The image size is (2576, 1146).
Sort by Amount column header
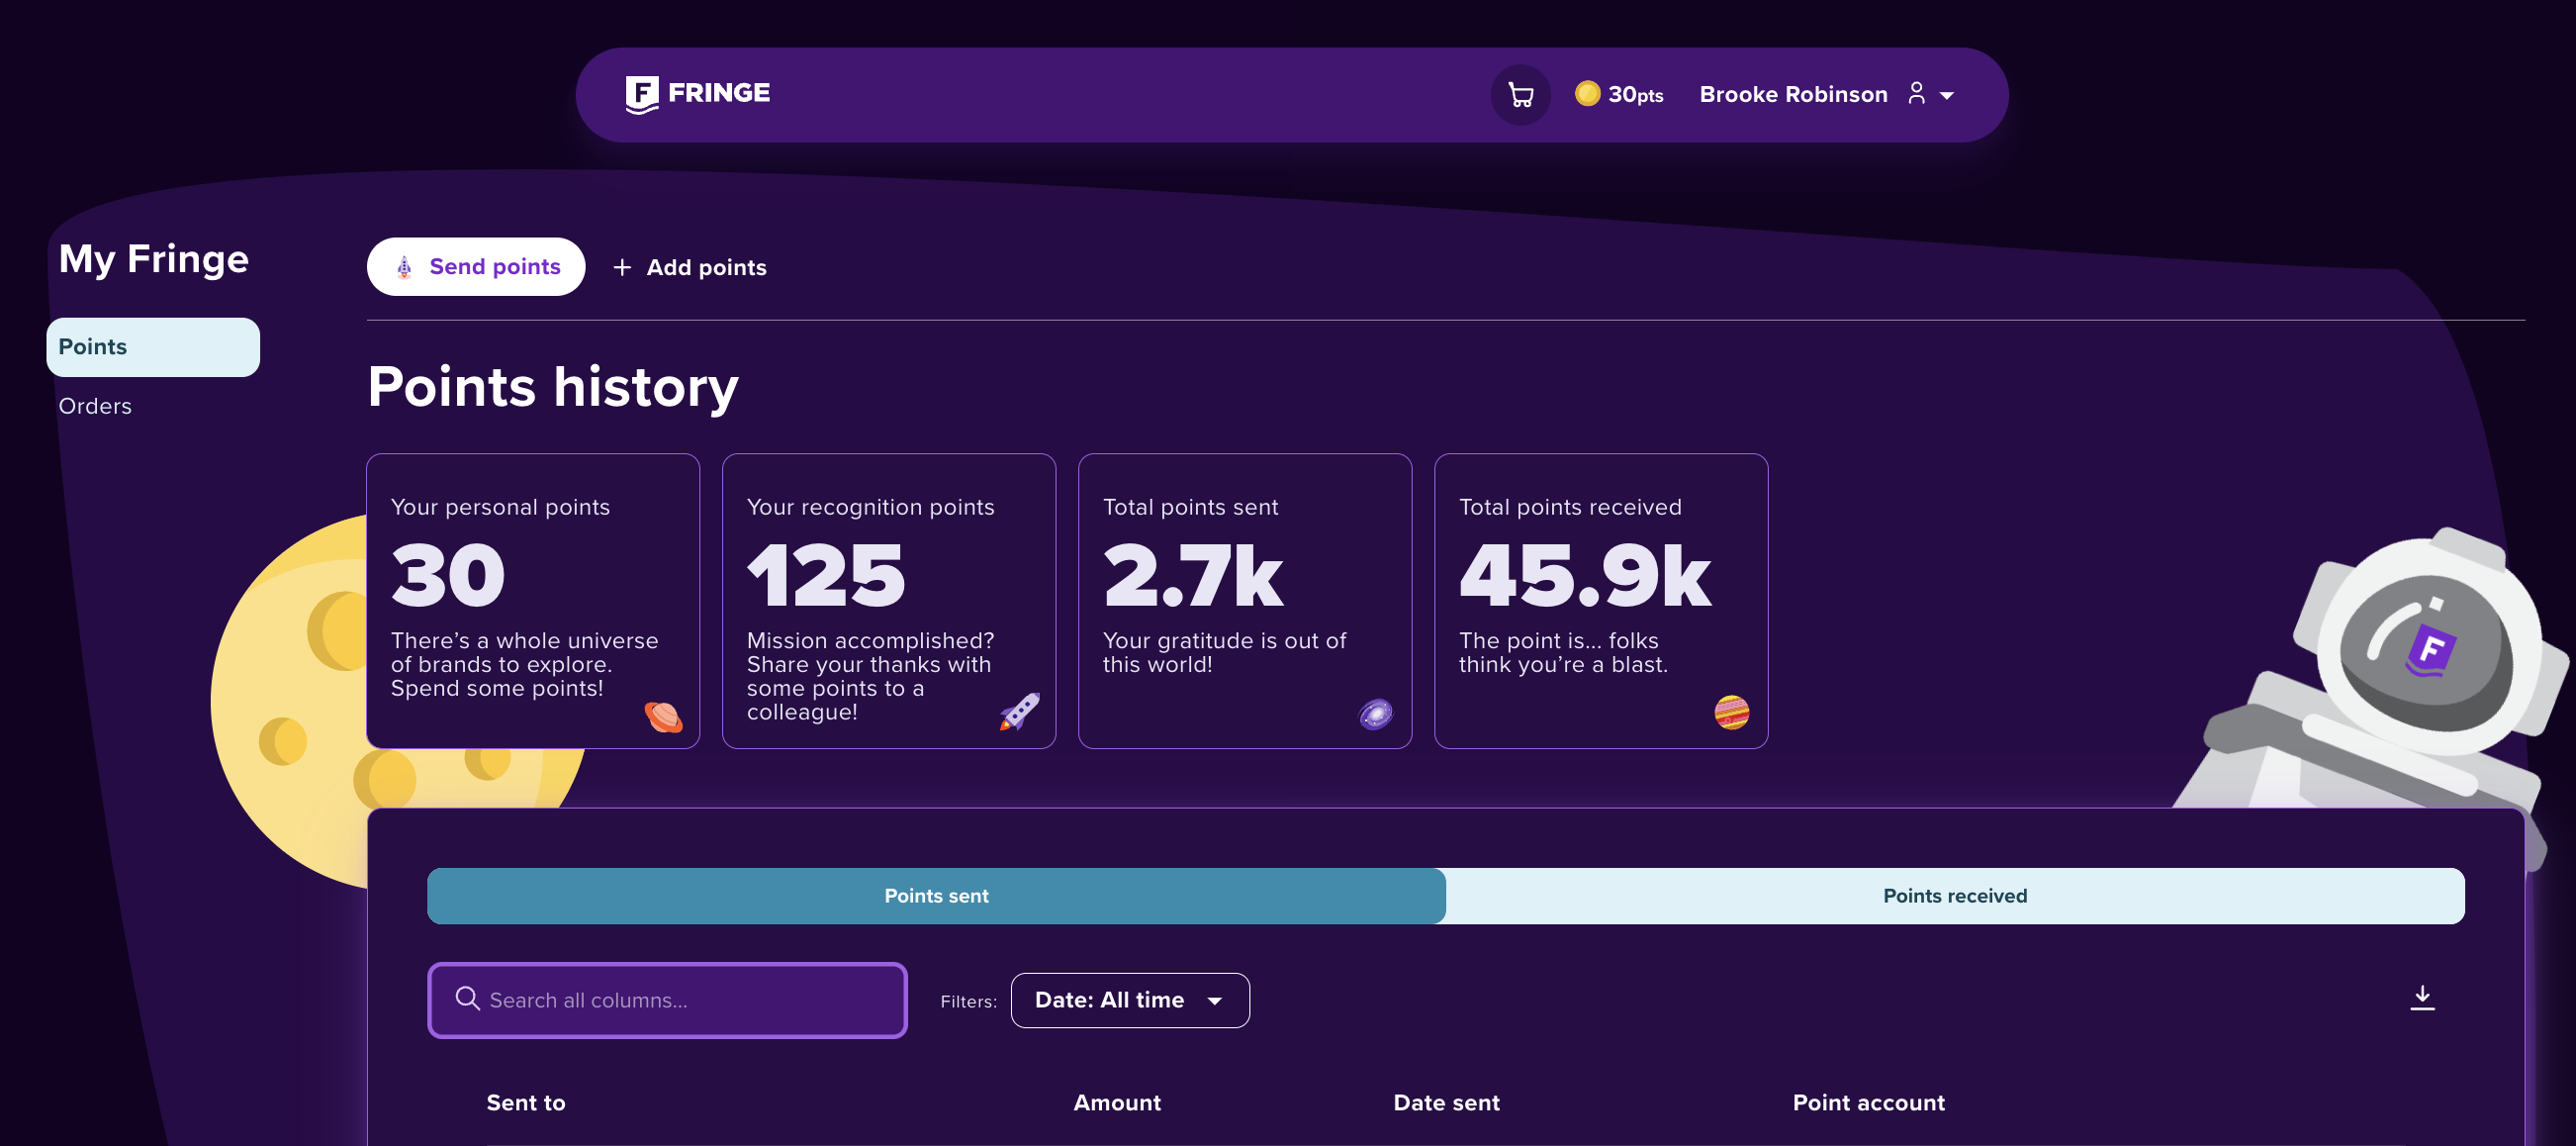click(x=1116, y=1102)
